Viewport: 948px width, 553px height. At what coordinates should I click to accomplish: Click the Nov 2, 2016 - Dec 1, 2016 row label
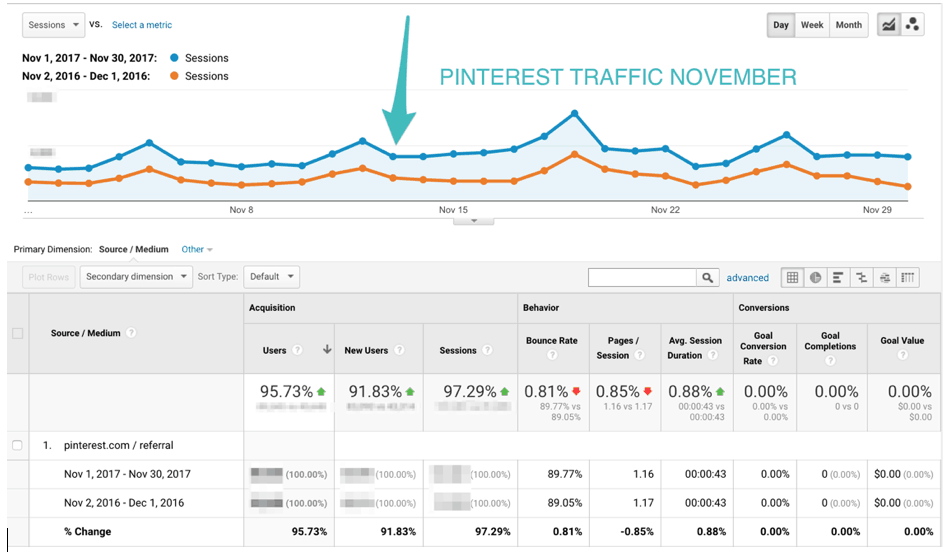(x=124, y=503)
